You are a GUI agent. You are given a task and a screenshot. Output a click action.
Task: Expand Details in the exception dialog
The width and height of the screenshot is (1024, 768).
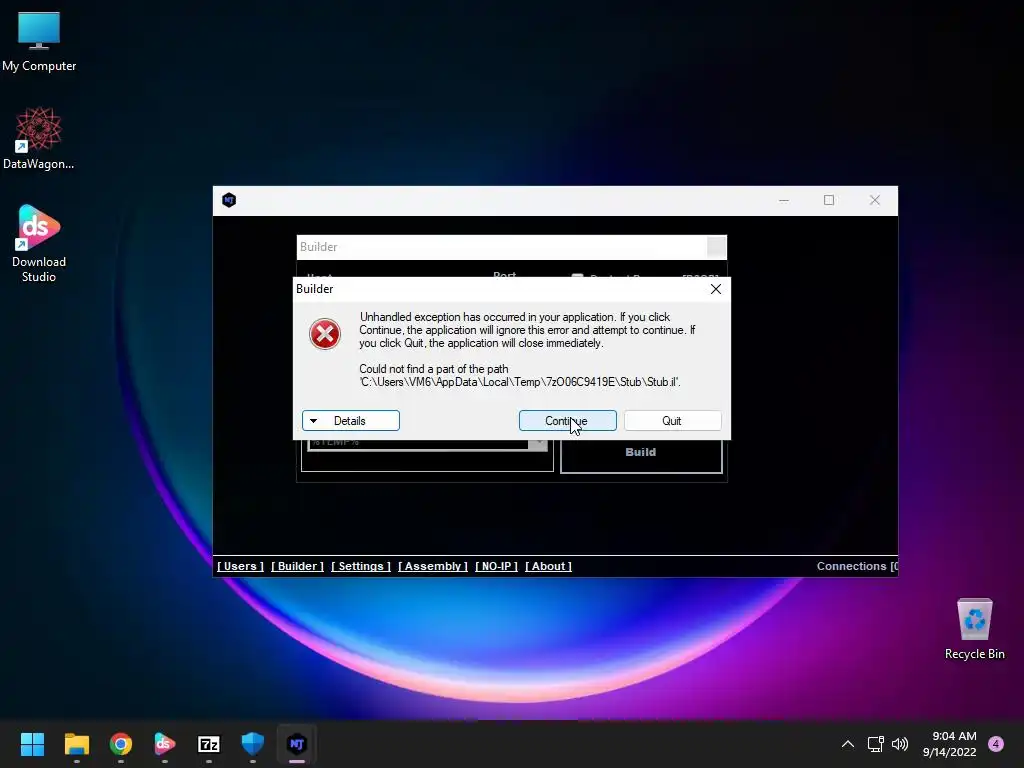coord(351,421)
